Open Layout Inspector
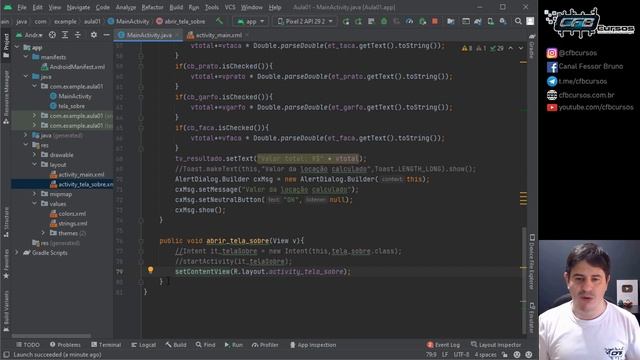The image size is (640, 360). tap(496, 345)
